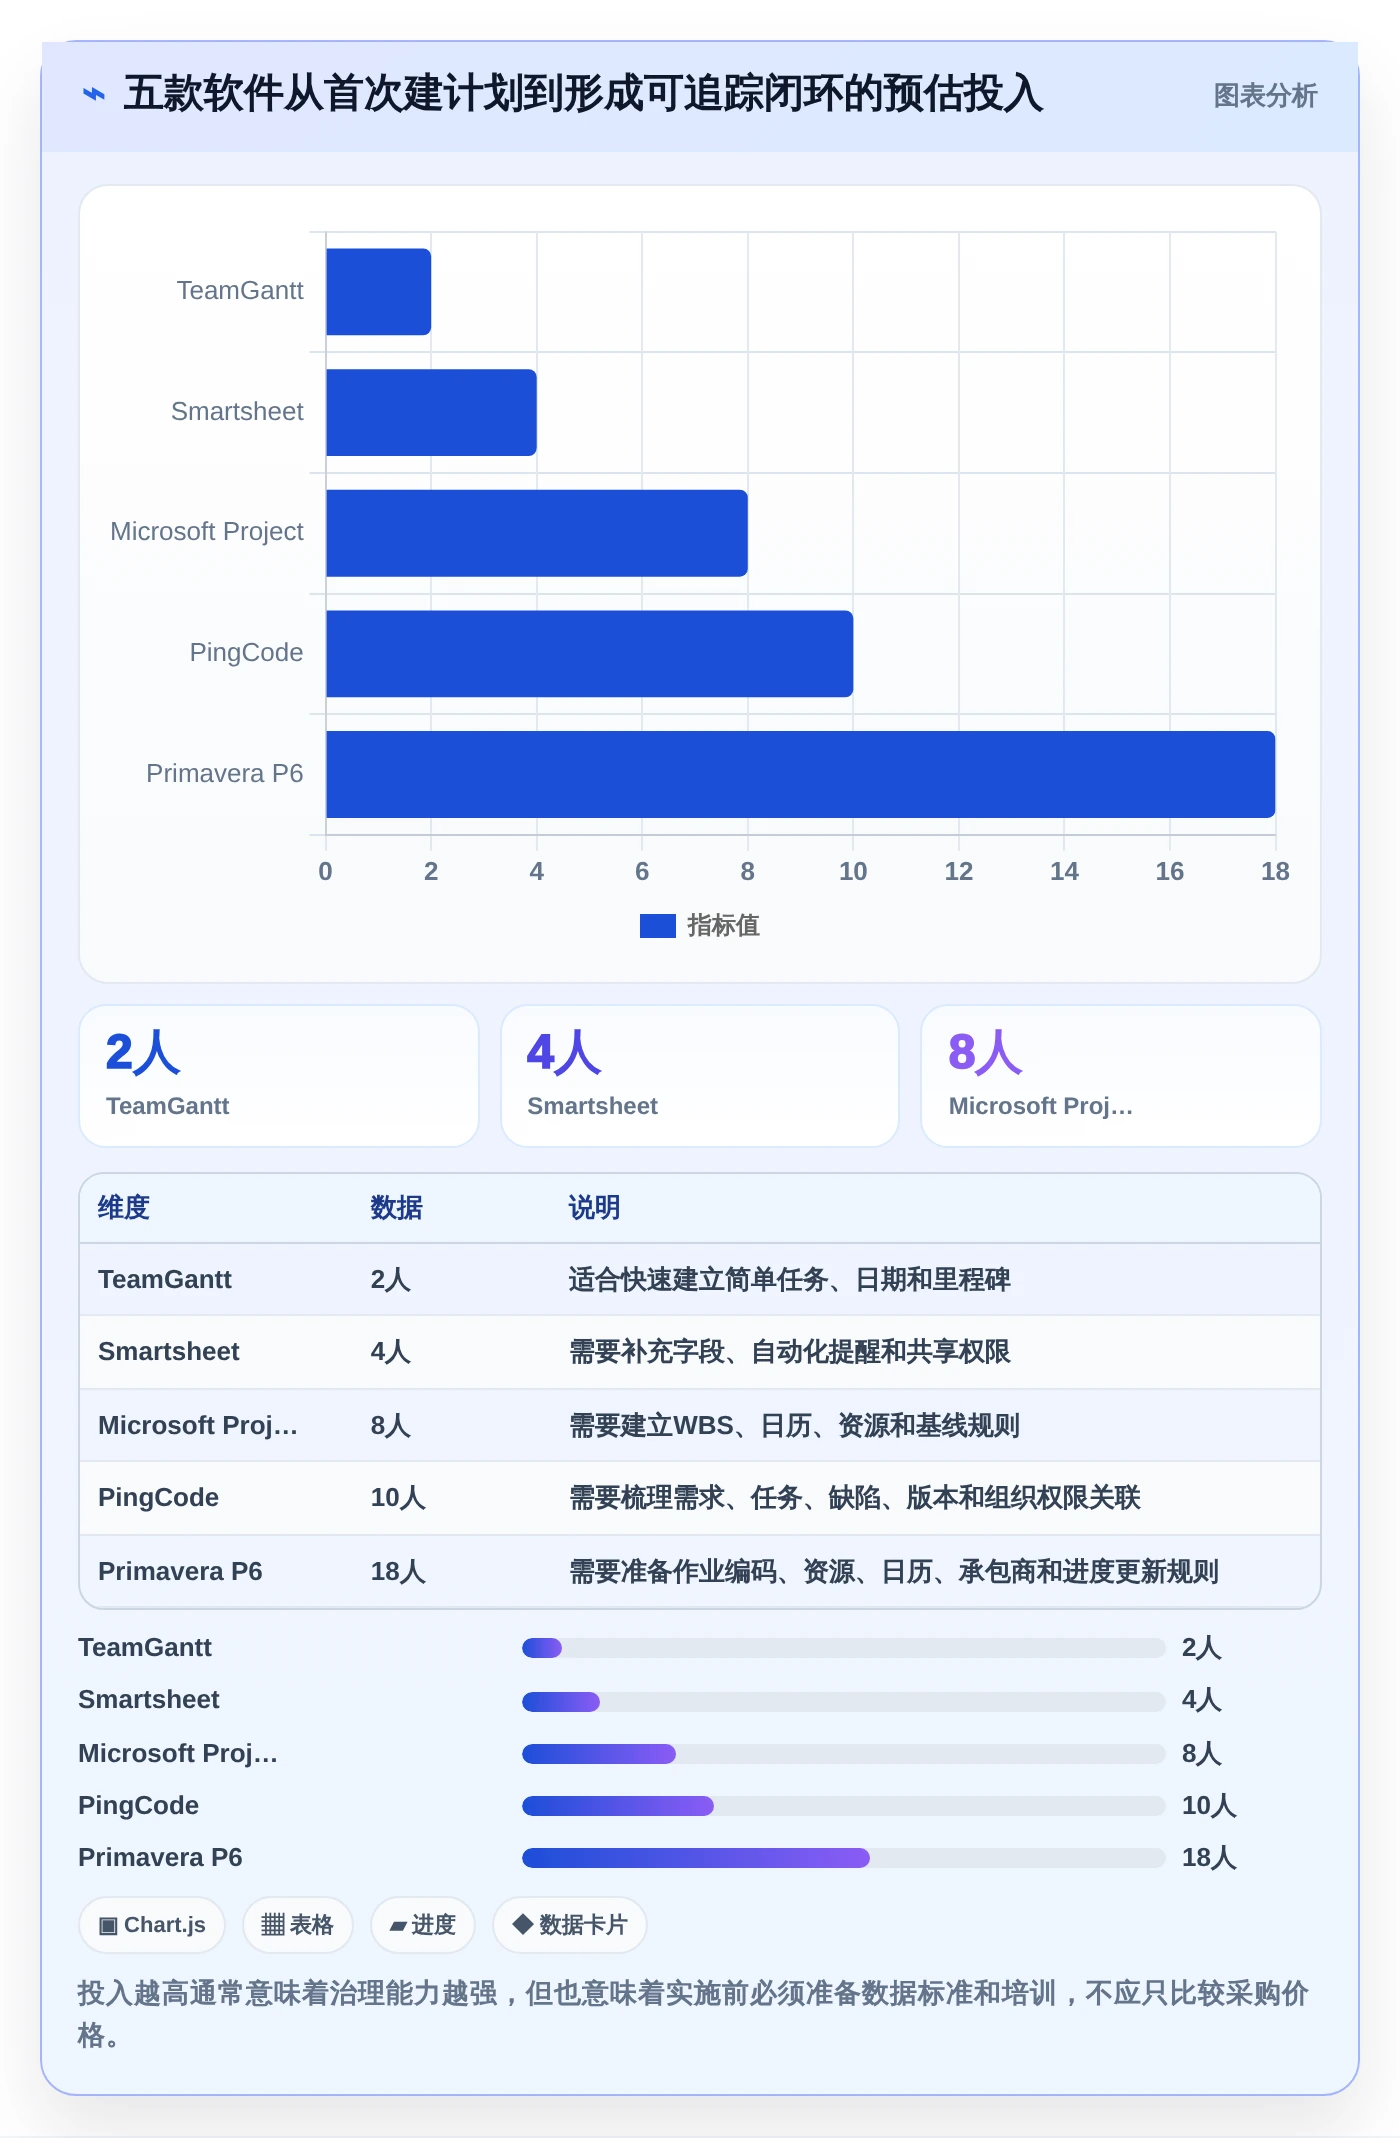Click the Smartsheet bar in chart

click(x=431, y=413)
